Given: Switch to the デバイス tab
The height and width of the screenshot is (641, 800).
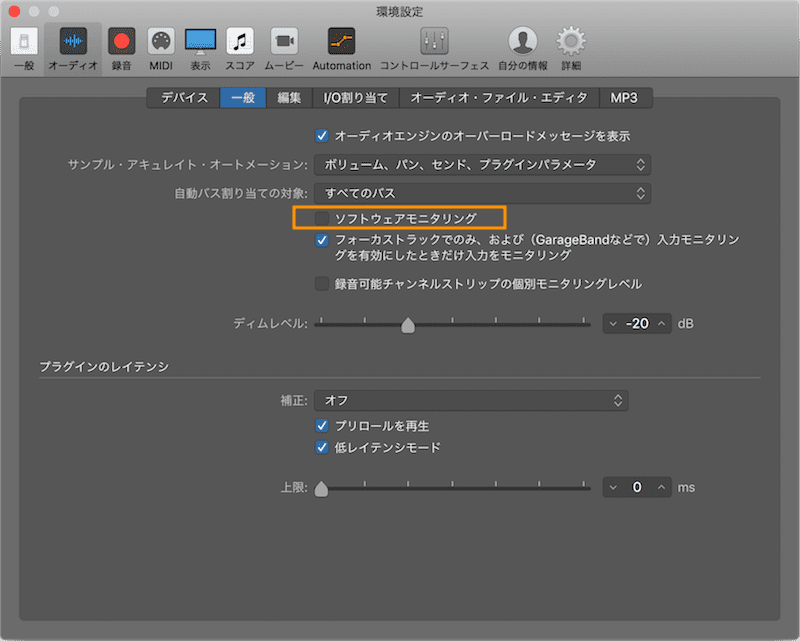Looking at the screenshot, I should coord(184,97).
